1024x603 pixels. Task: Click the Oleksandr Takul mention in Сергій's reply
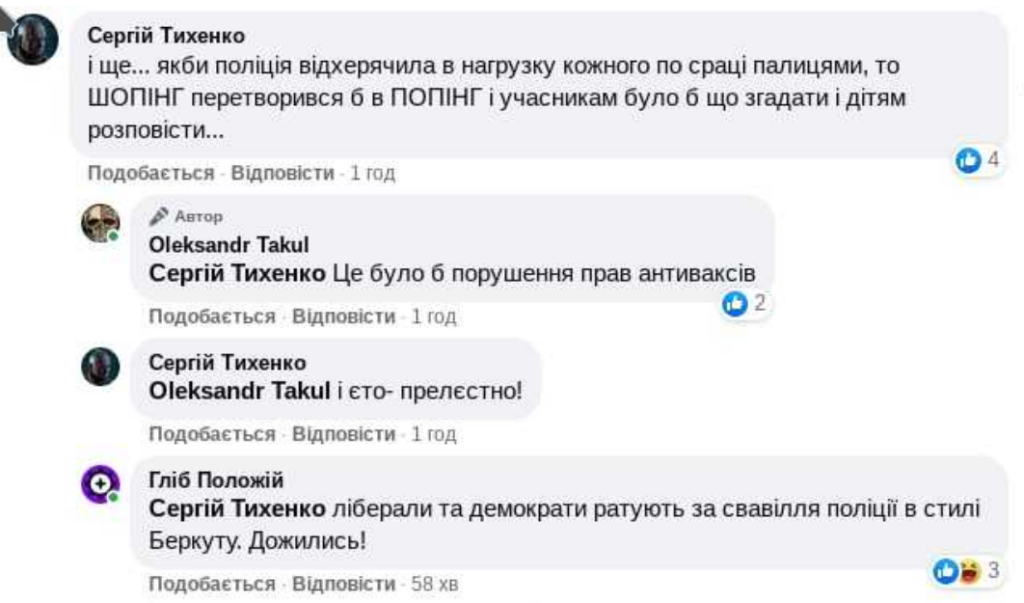click(238, 391)
